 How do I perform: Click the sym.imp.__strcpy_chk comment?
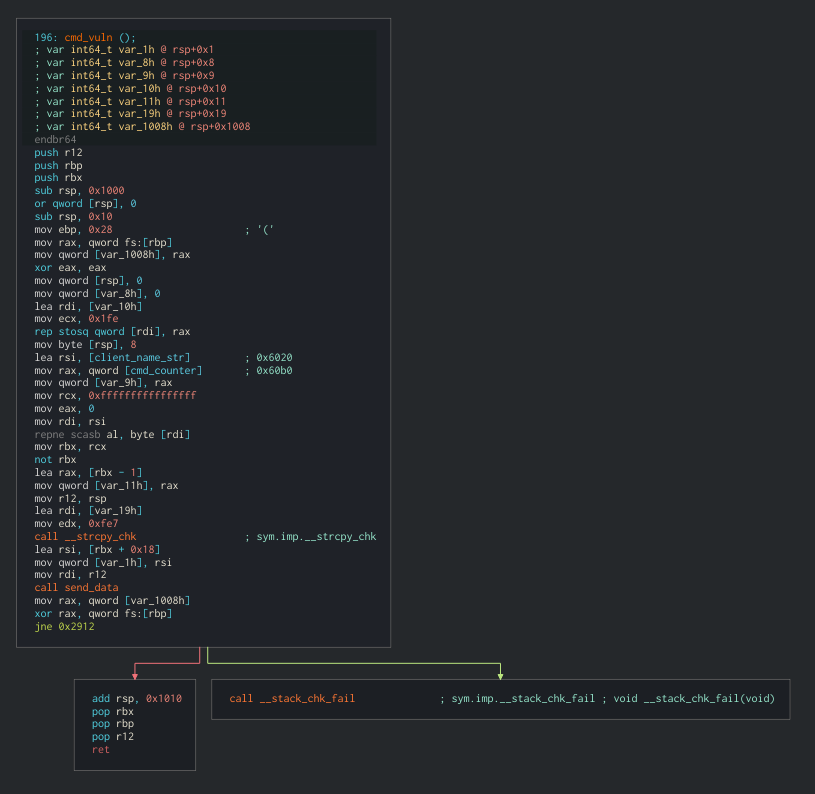312,536
